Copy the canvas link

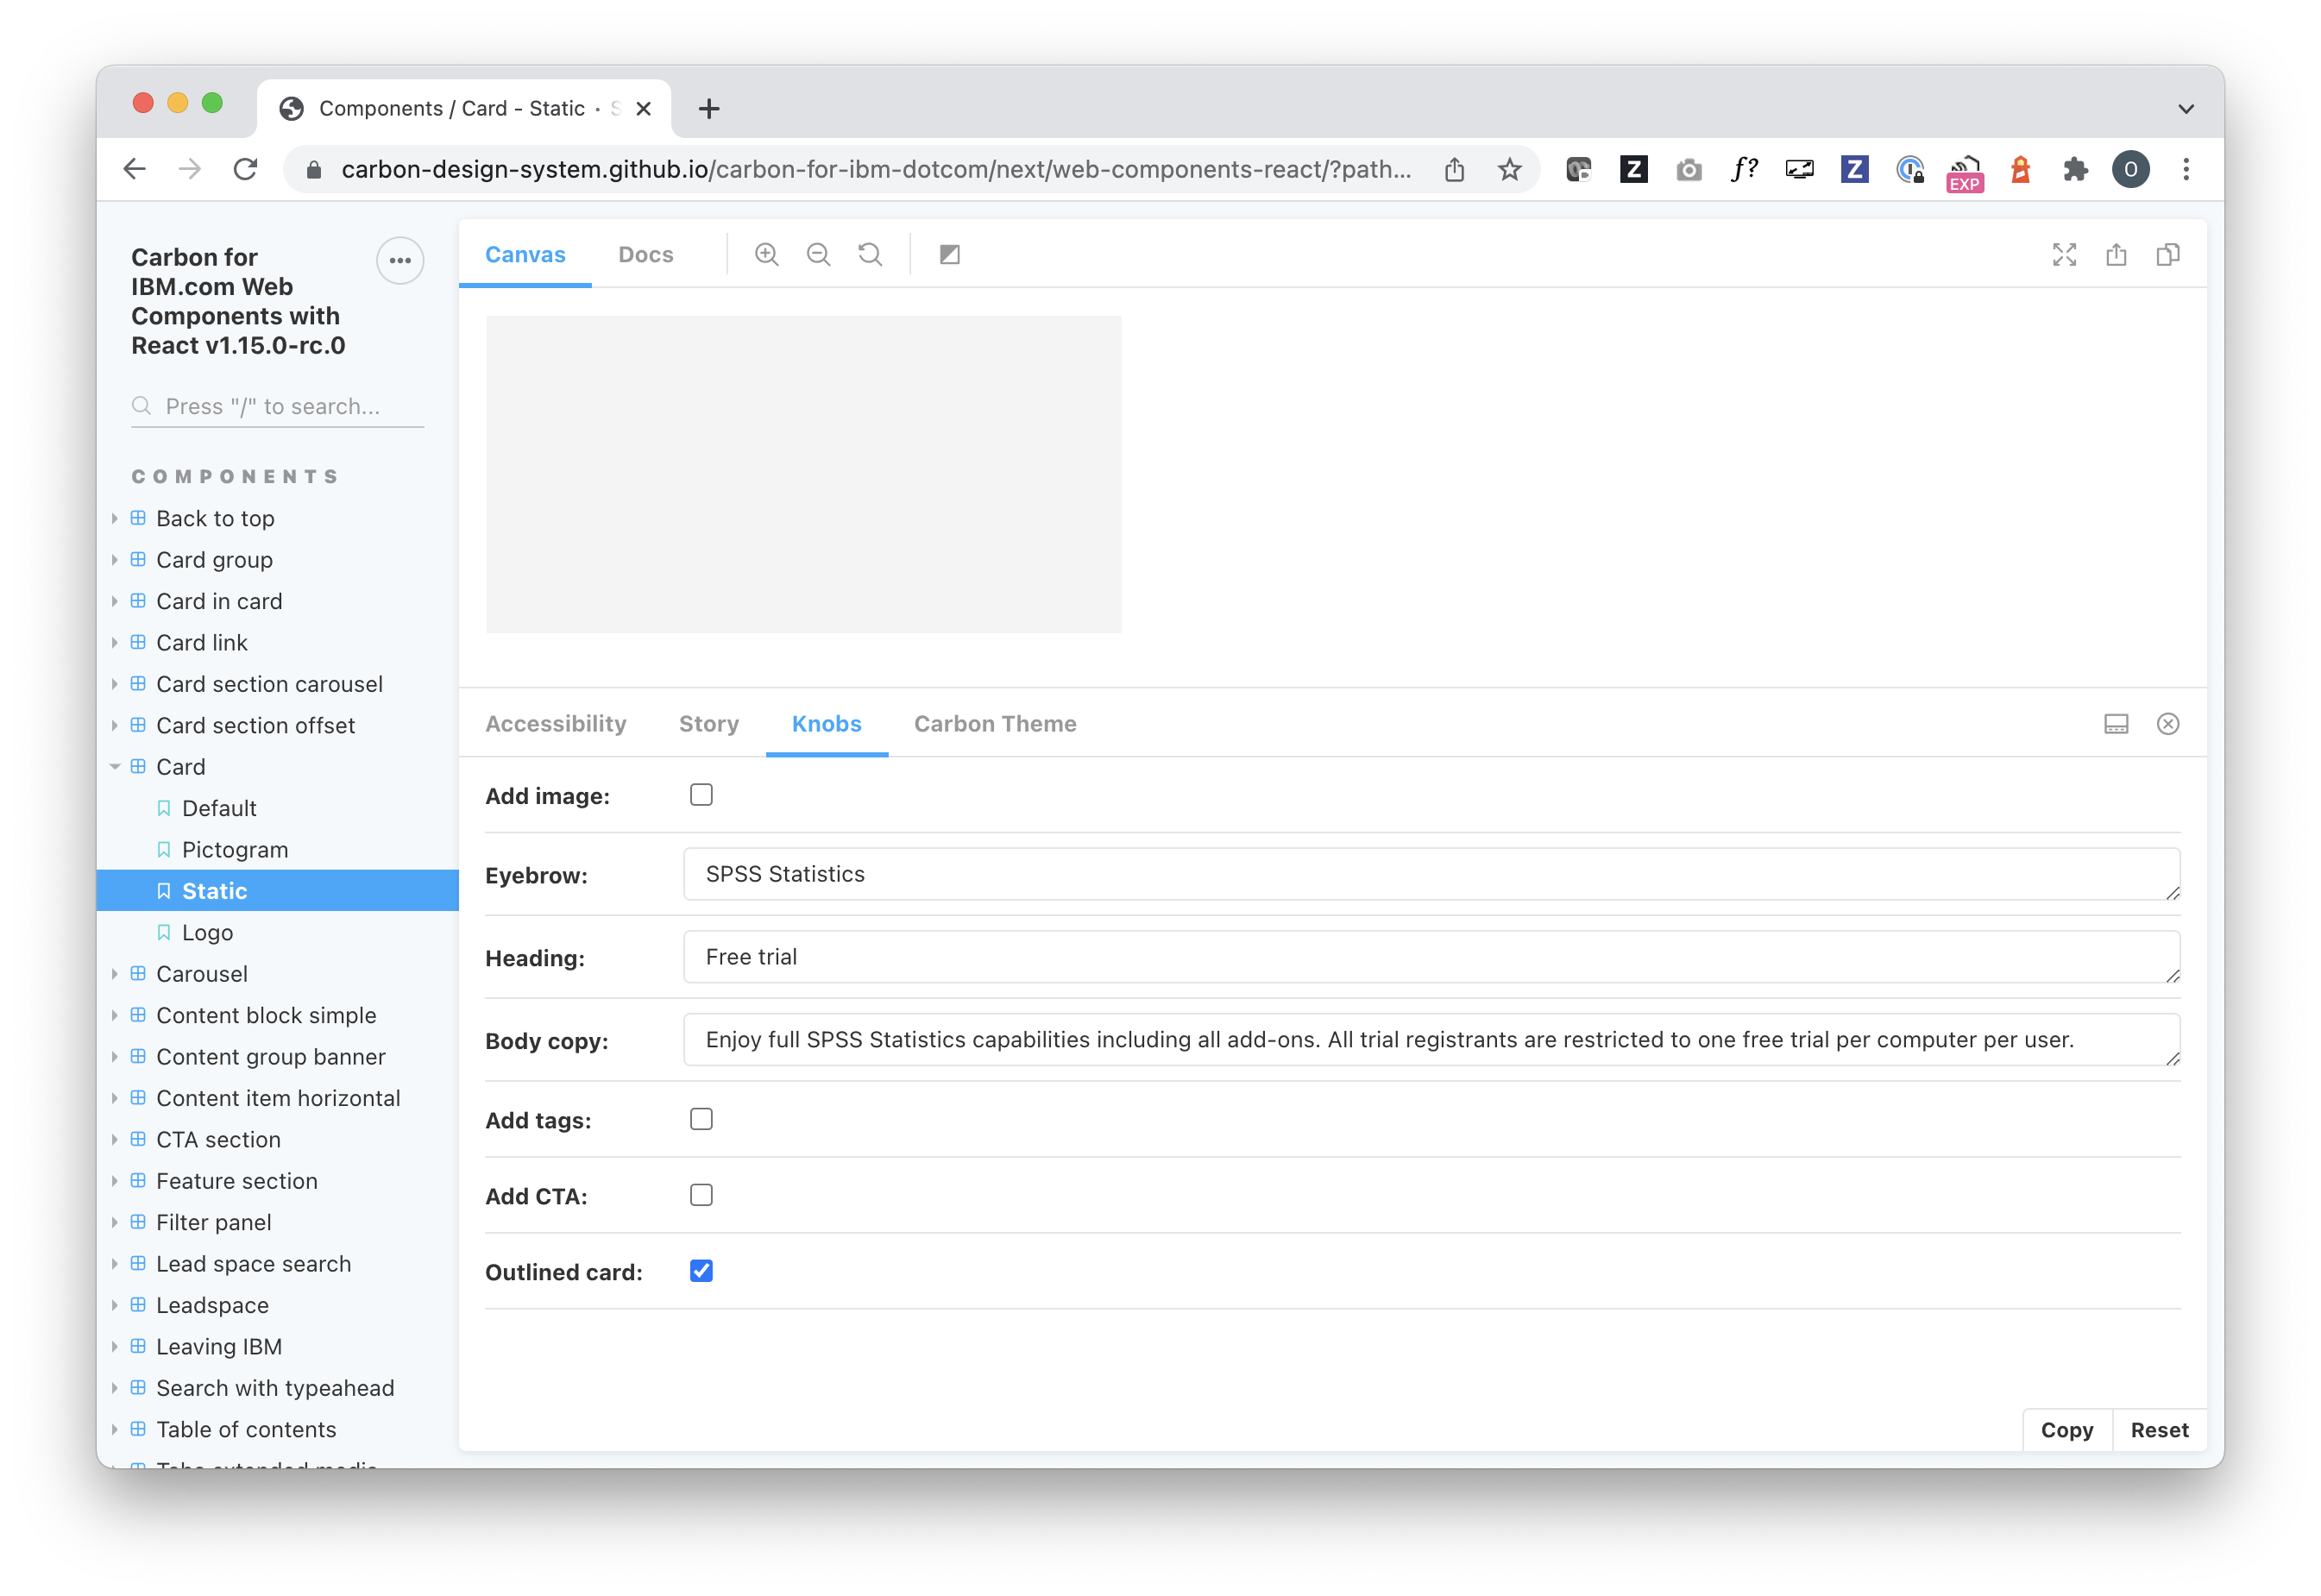[x=2167, y=254]
